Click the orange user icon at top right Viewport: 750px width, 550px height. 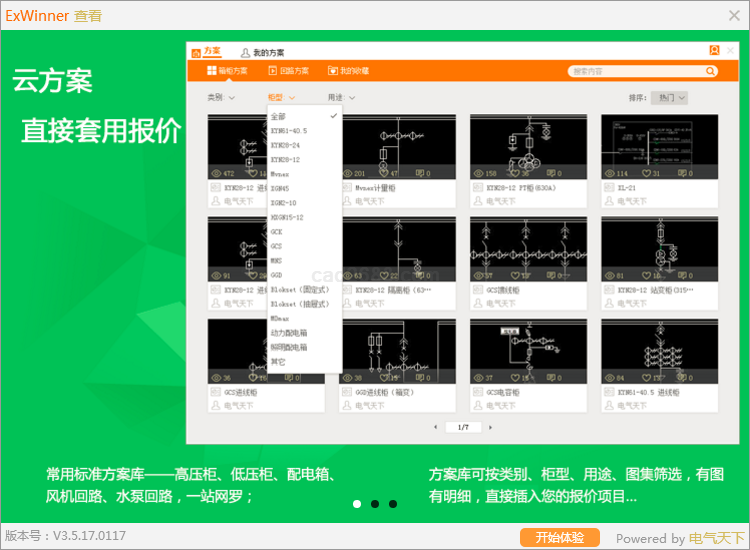click(714, 51)
